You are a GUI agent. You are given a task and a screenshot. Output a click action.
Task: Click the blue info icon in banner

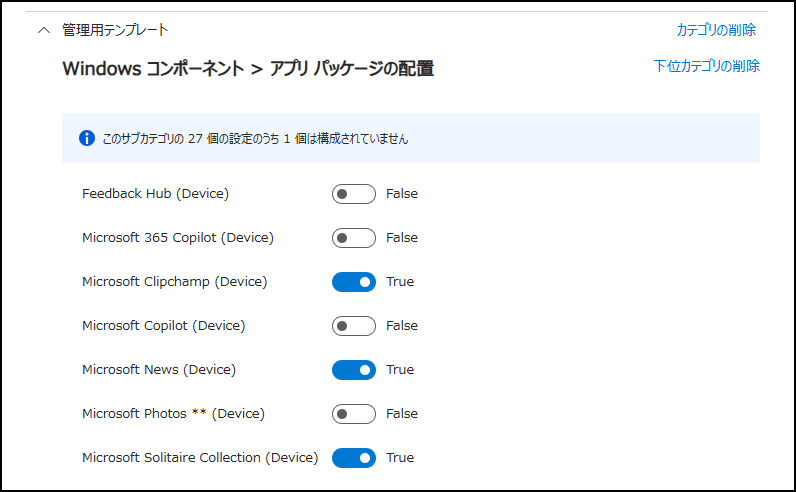pyautogui.click(x=85, y=138)
